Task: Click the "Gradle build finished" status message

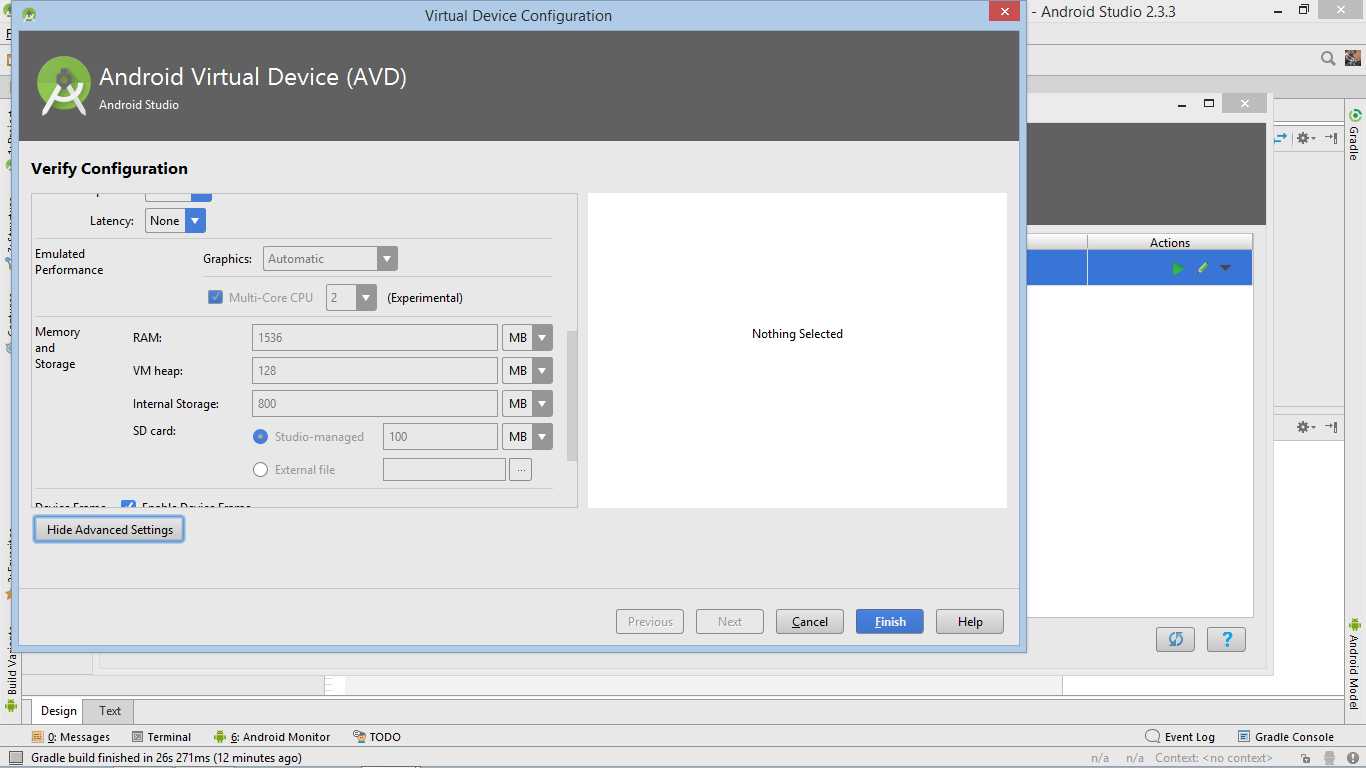Action: pyautogui.click(x=166, y=758)
